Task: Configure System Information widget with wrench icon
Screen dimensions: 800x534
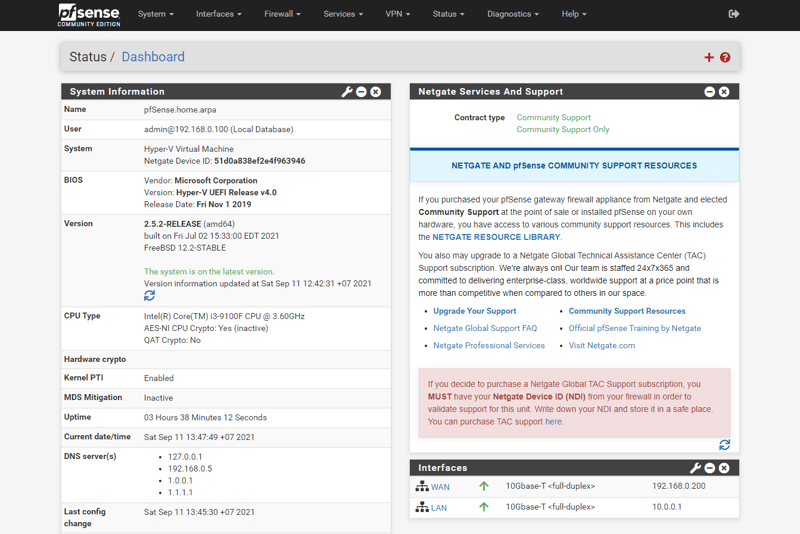Action: 347,91
